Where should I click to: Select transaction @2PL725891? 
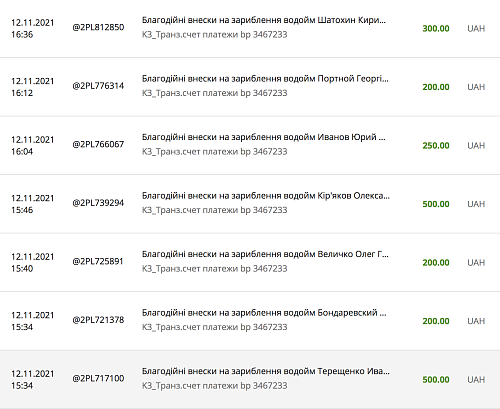pyautogui.click(x=98, y=261)
